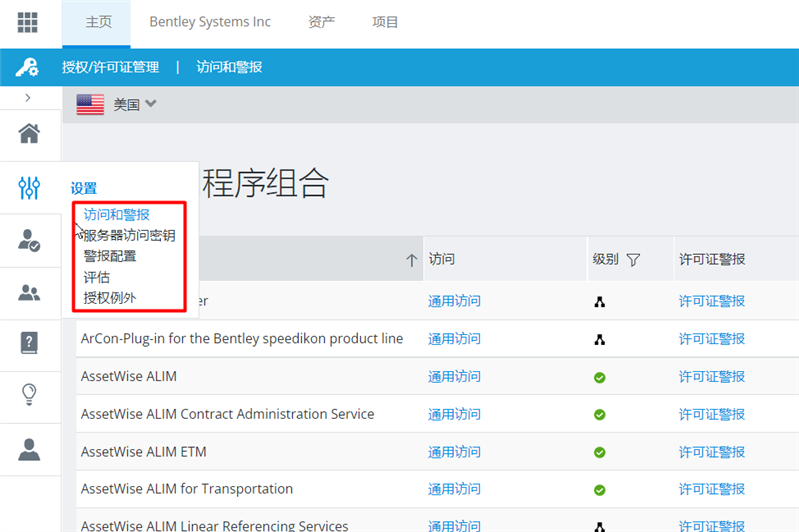Open the settings sliders icon

[29, 187]
